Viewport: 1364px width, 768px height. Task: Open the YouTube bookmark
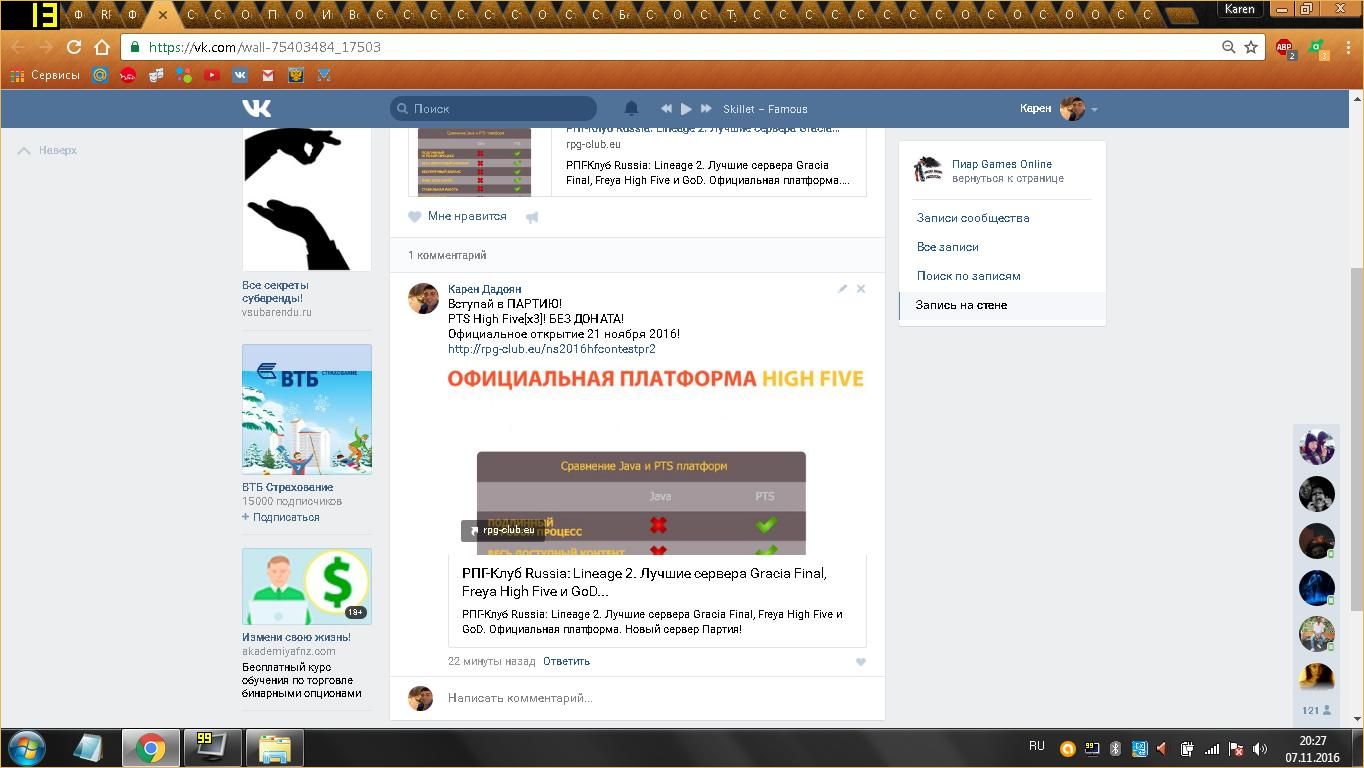point(212,75)
